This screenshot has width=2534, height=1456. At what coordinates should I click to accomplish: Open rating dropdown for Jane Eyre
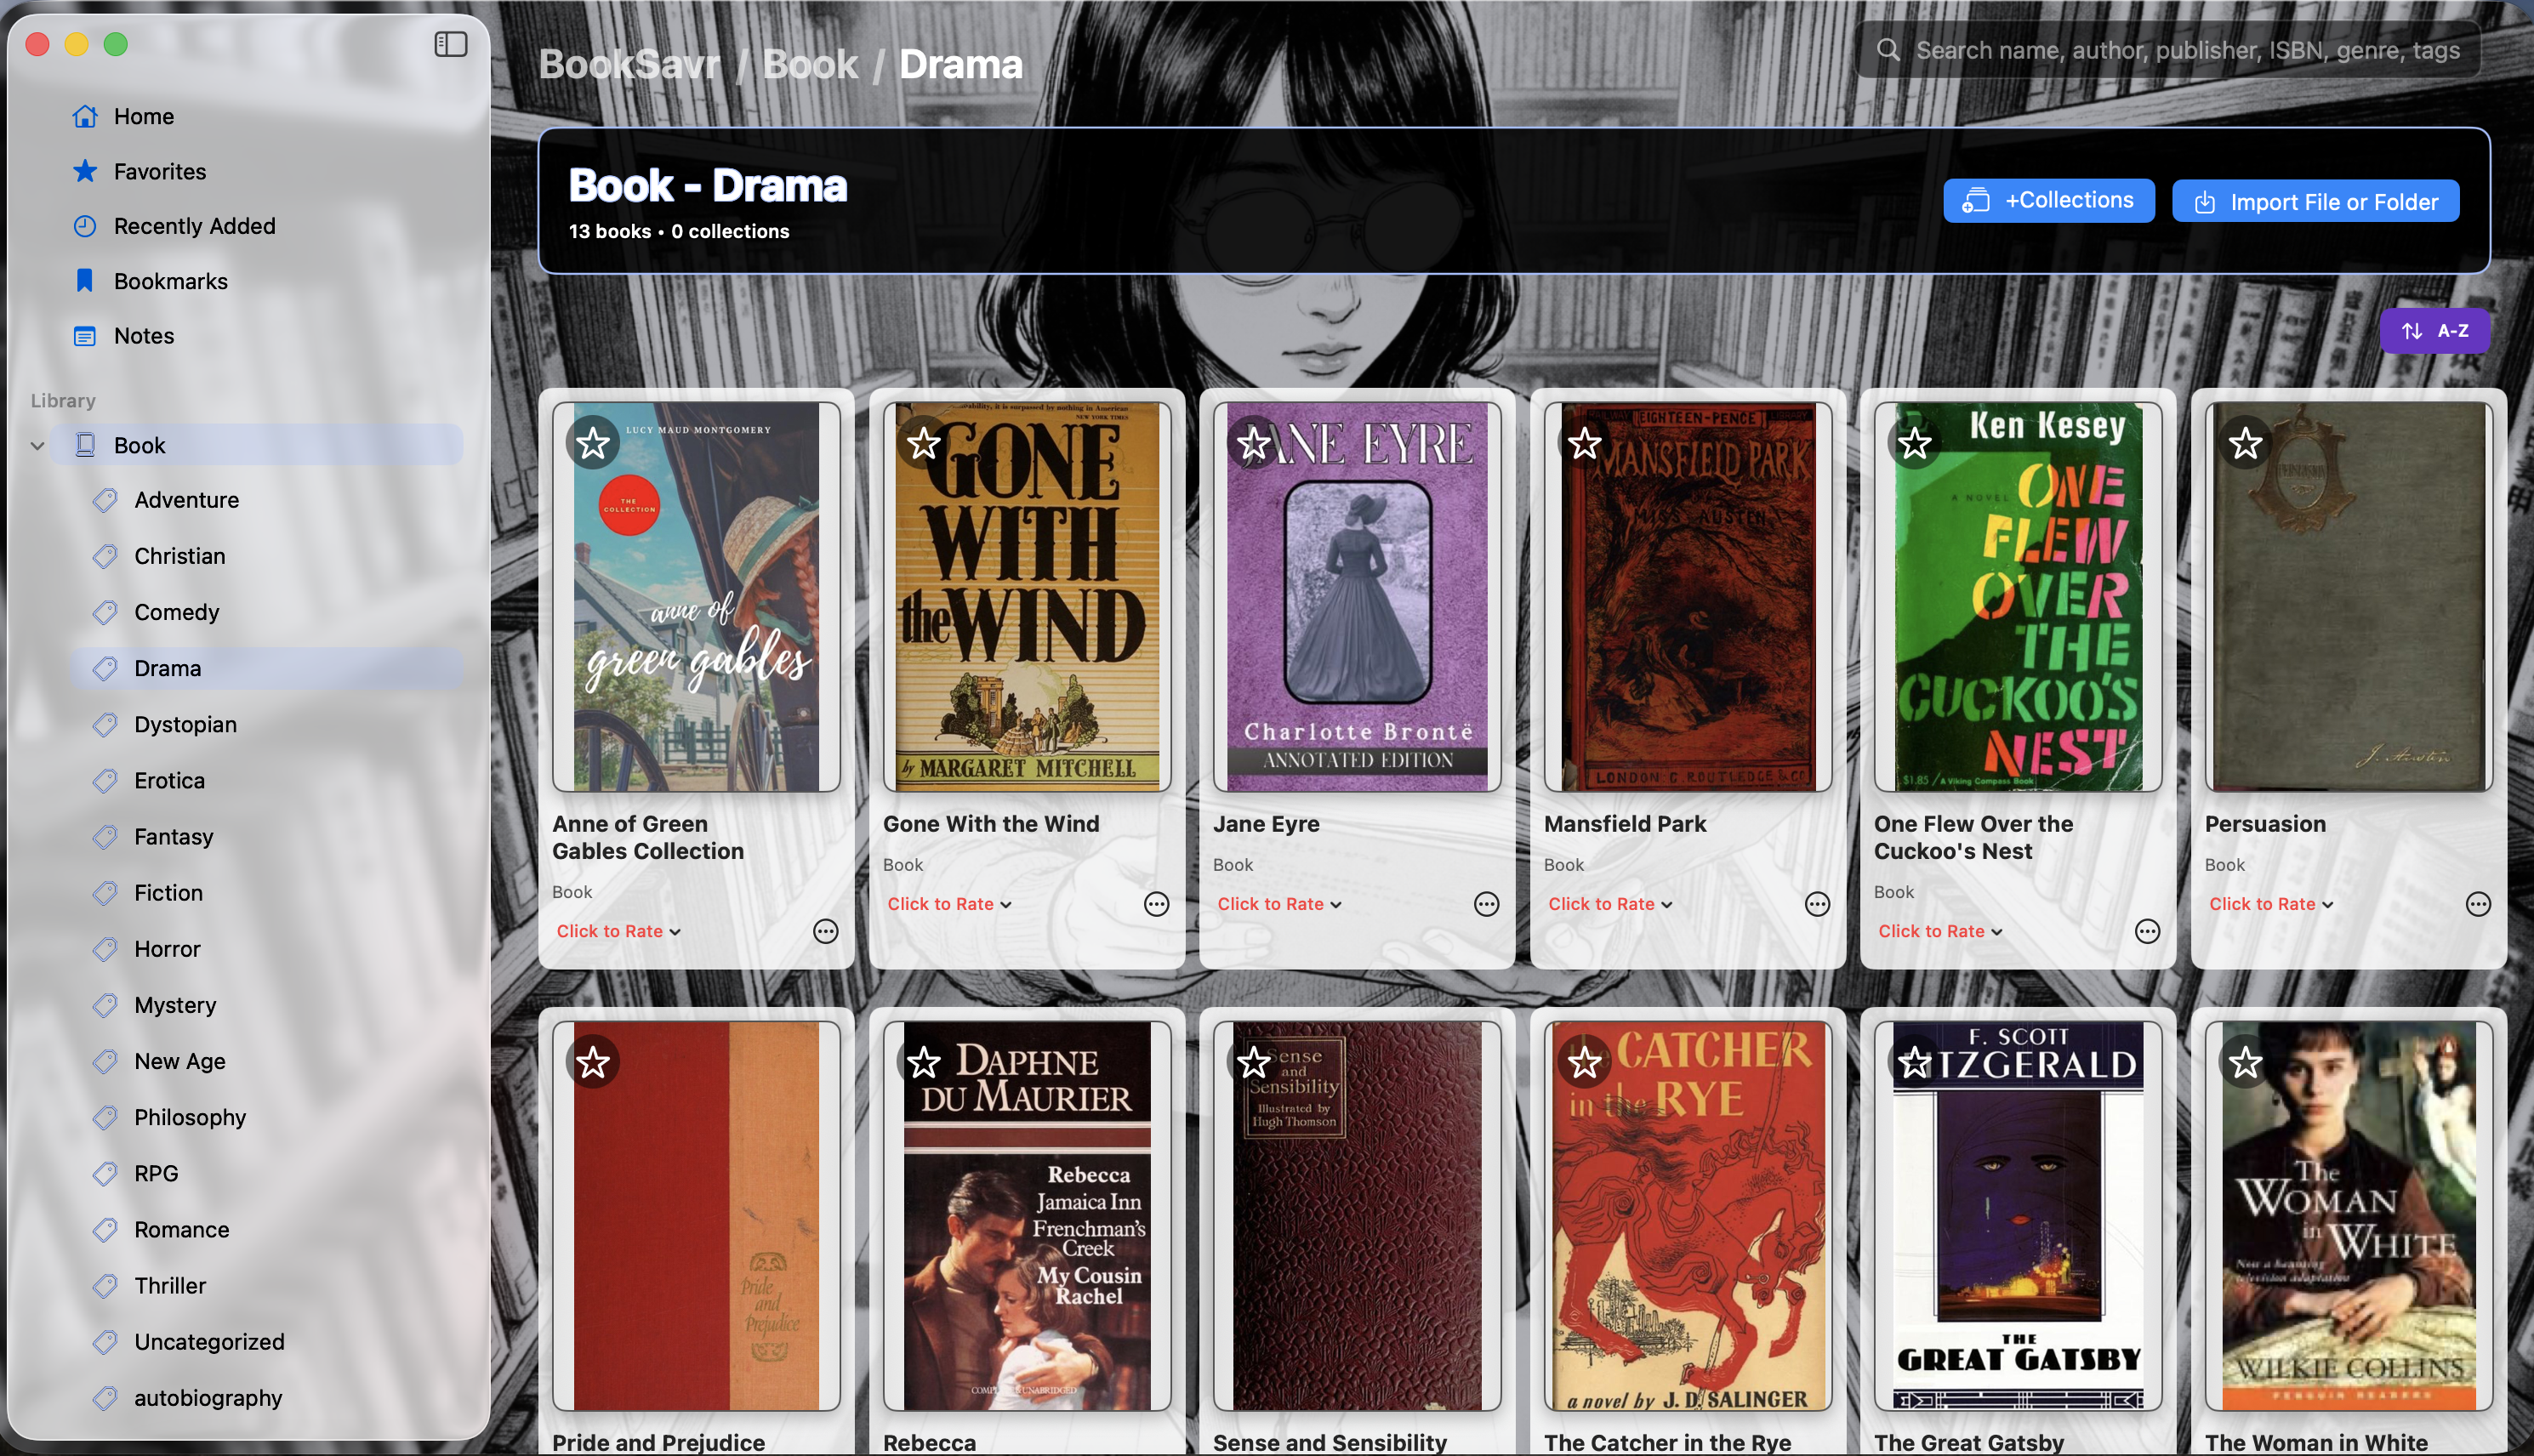pyautogui.click(x=1279, y=904)
